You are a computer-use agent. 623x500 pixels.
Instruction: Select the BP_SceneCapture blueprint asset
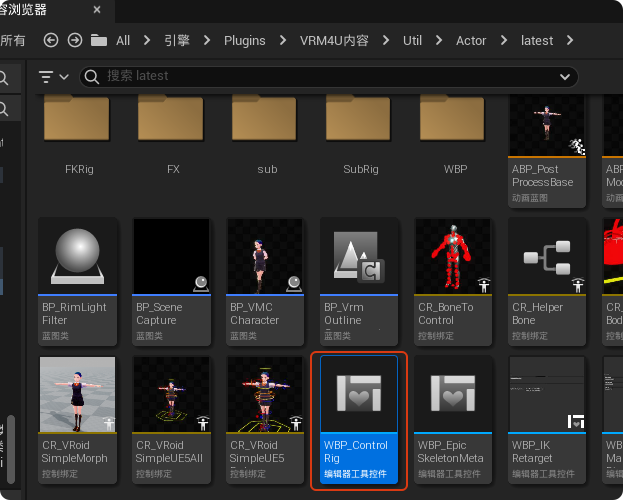click(x=171, y=282)
